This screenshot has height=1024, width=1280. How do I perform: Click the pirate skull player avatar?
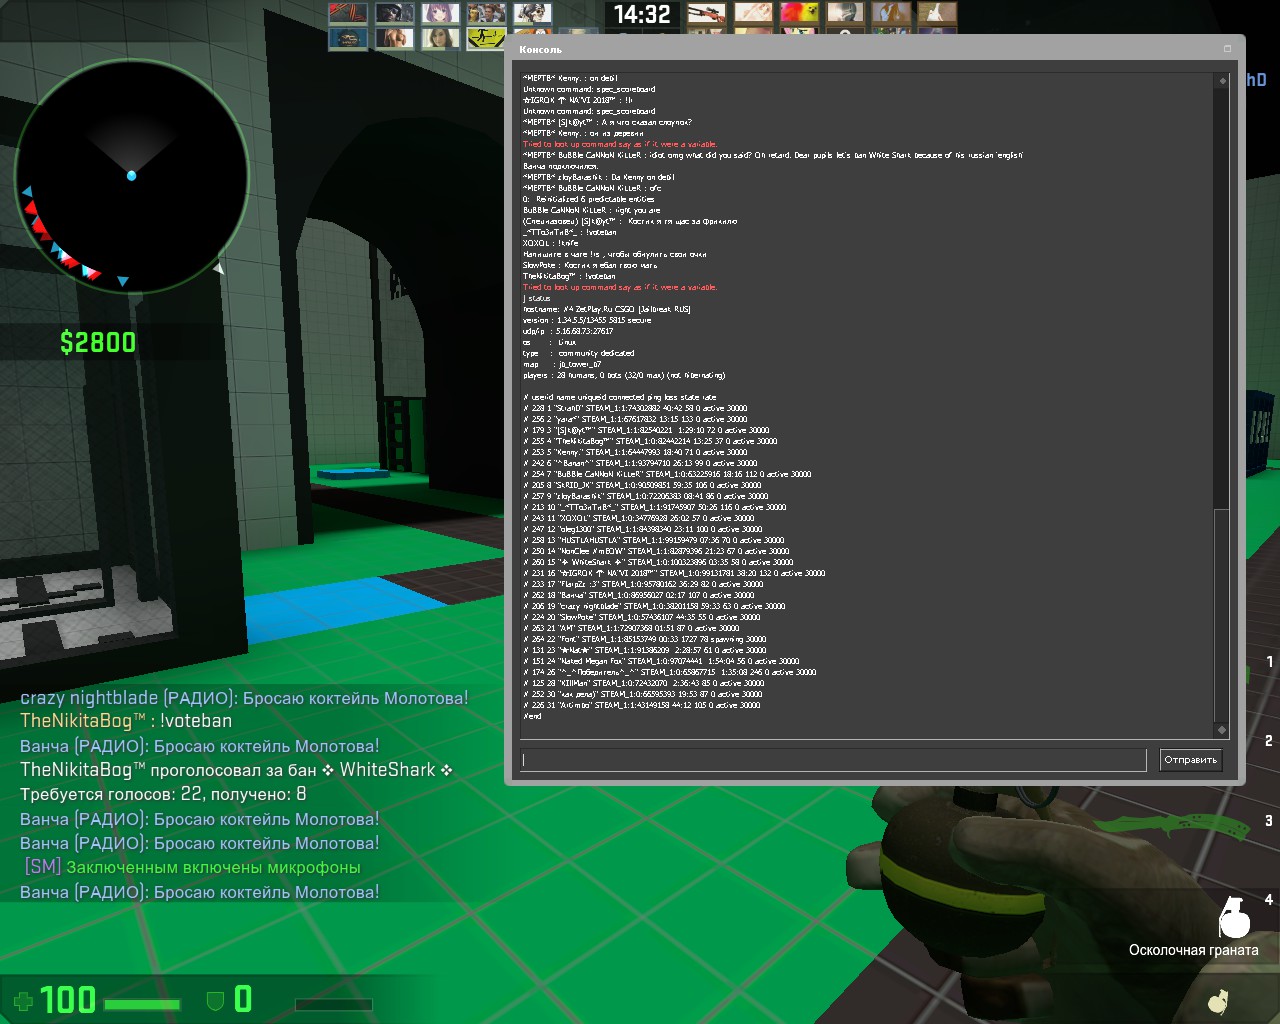click(x=533, y=14)
